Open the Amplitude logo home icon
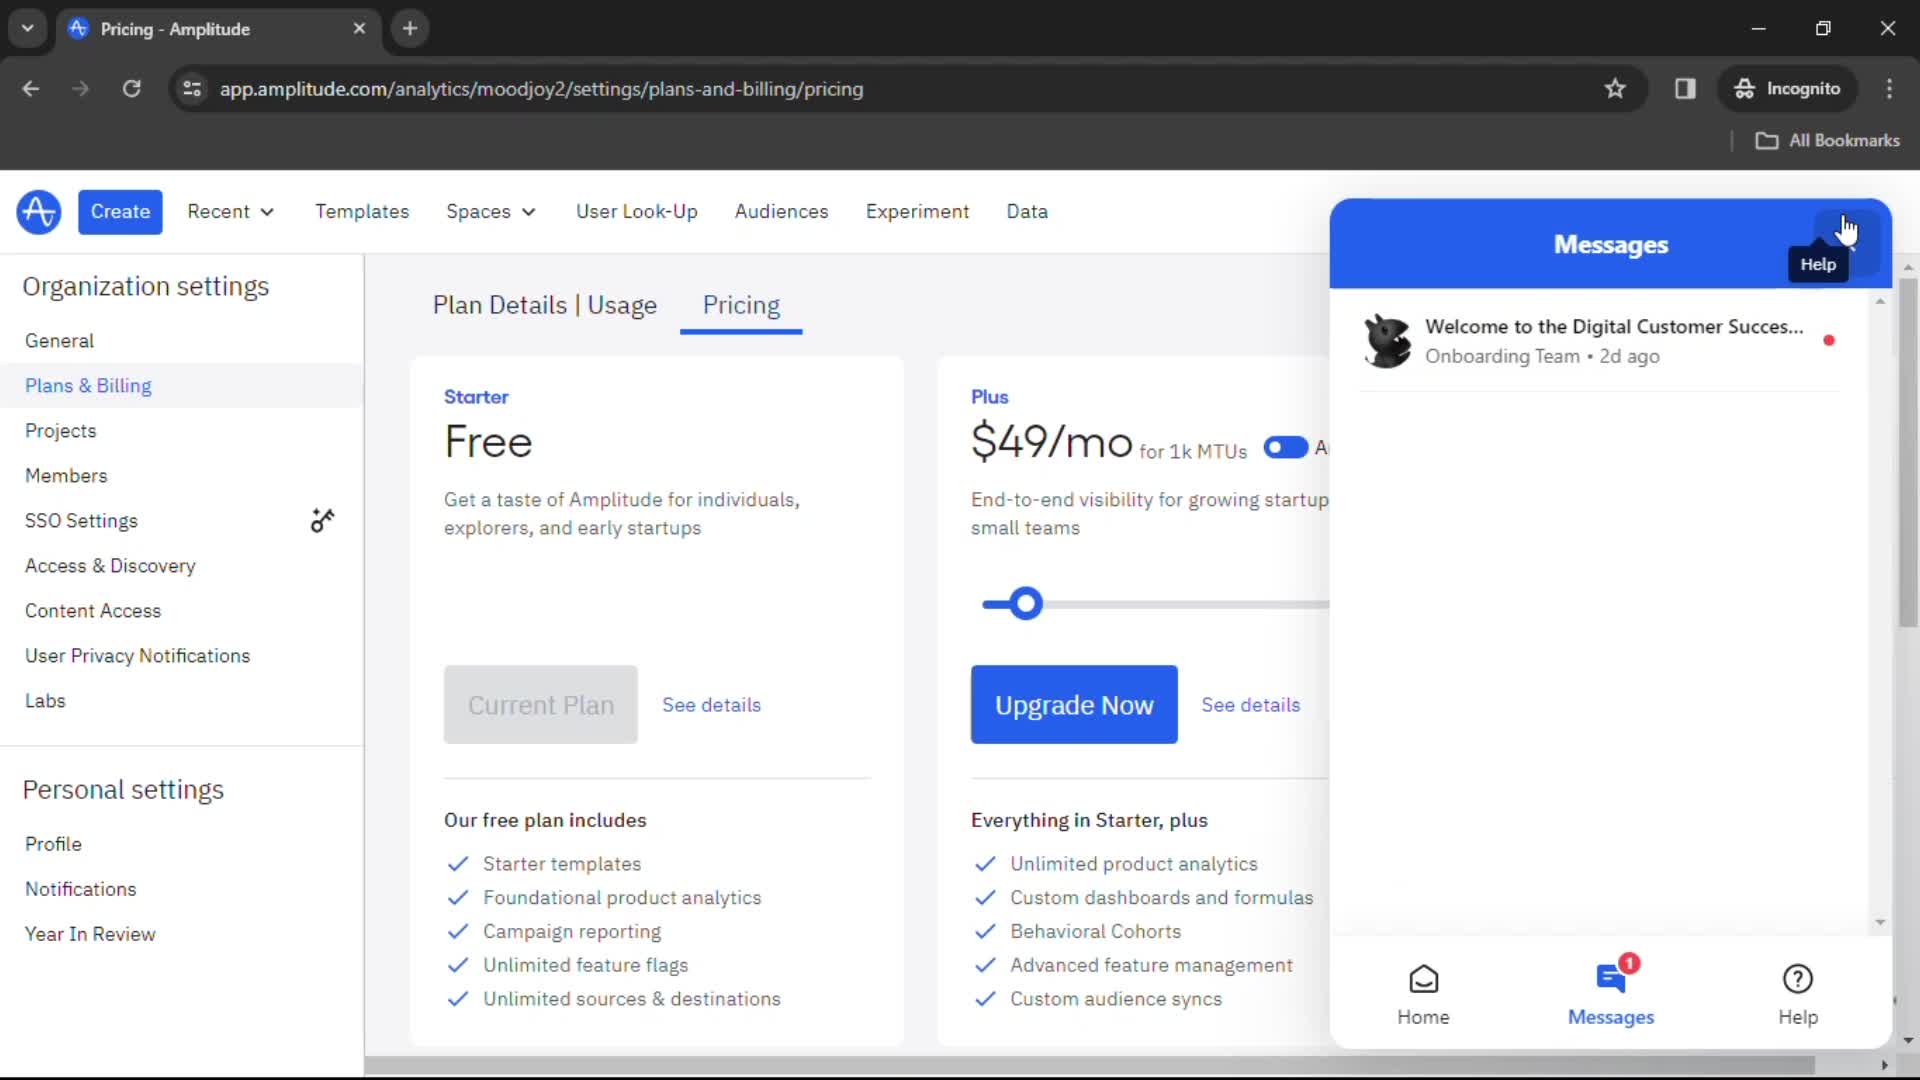 pyautogui.click(x=39, y=212)
